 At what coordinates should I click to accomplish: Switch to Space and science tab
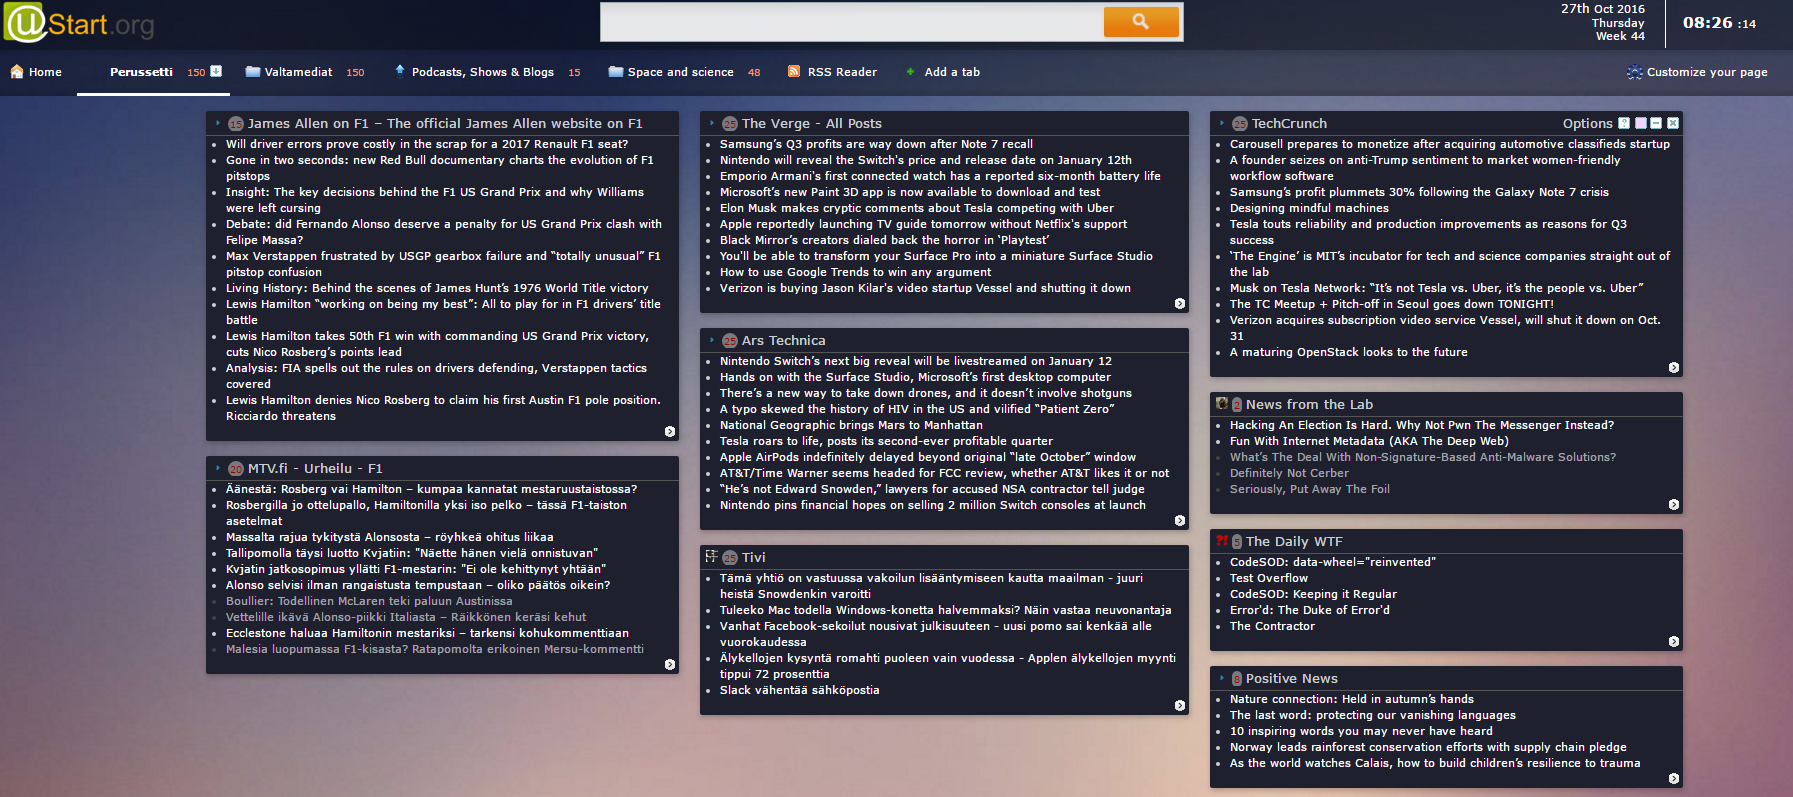coord(681,72)
